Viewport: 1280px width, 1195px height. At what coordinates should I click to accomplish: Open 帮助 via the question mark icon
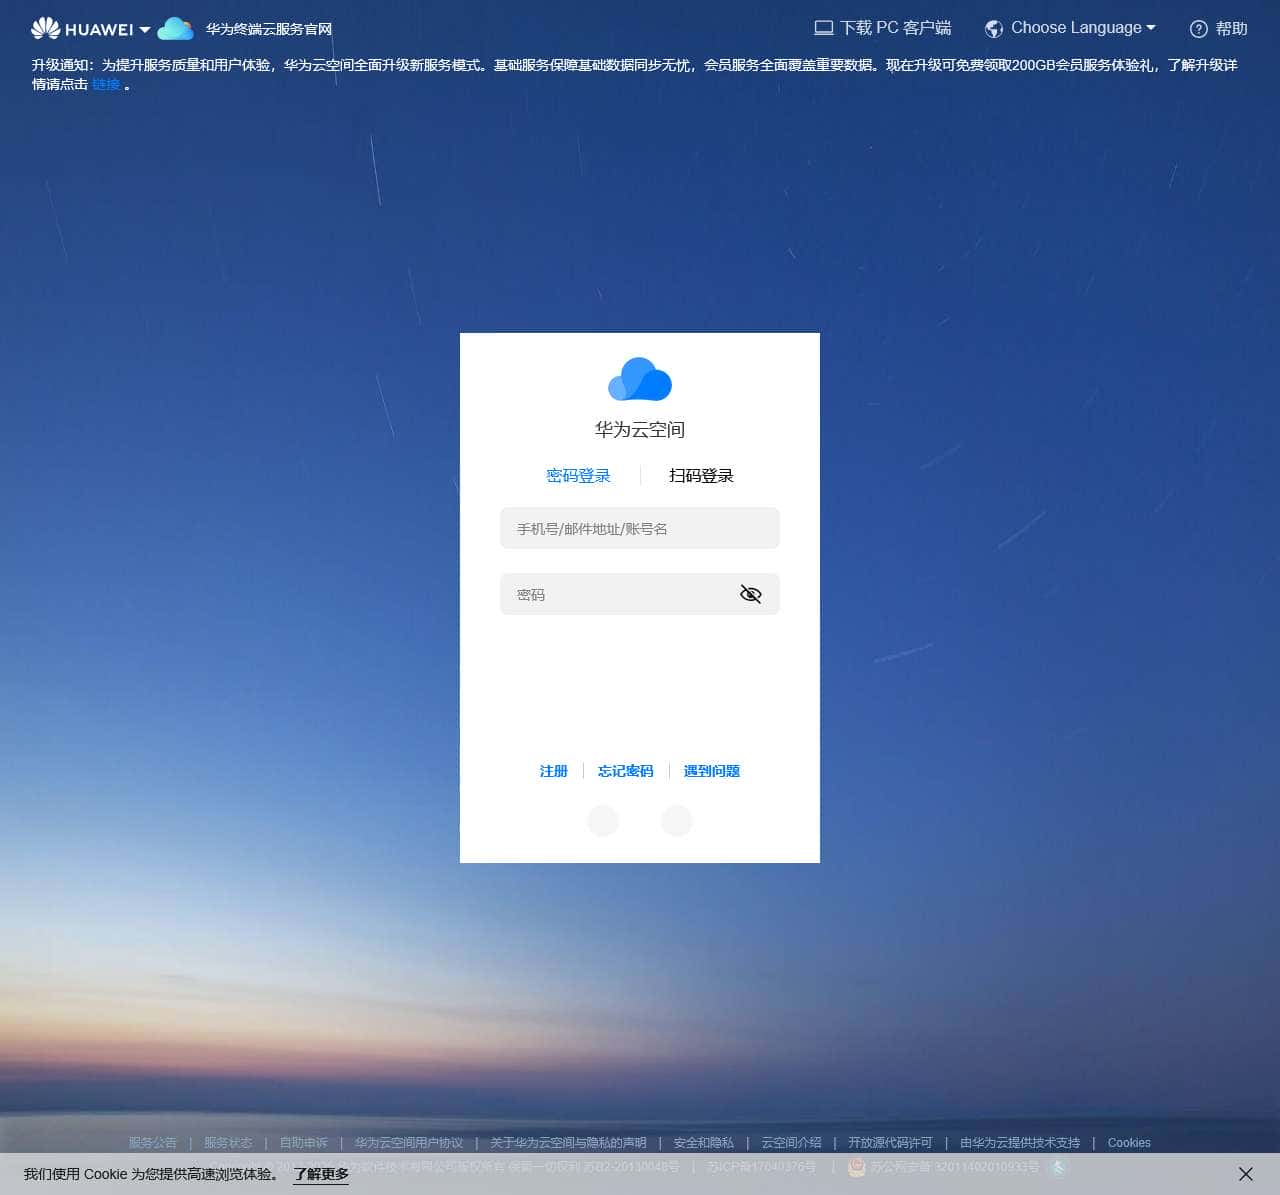(x=1198, y=29)
